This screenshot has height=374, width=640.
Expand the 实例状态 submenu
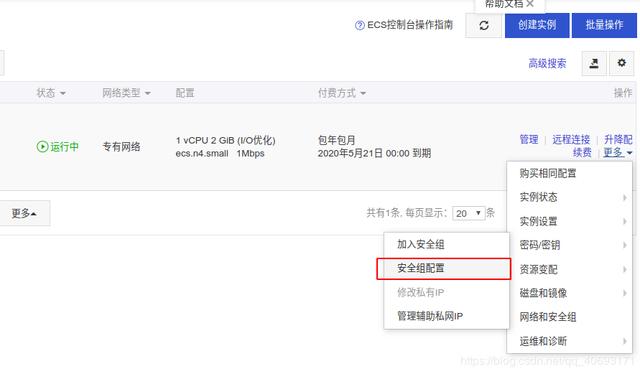pos(569,198)
